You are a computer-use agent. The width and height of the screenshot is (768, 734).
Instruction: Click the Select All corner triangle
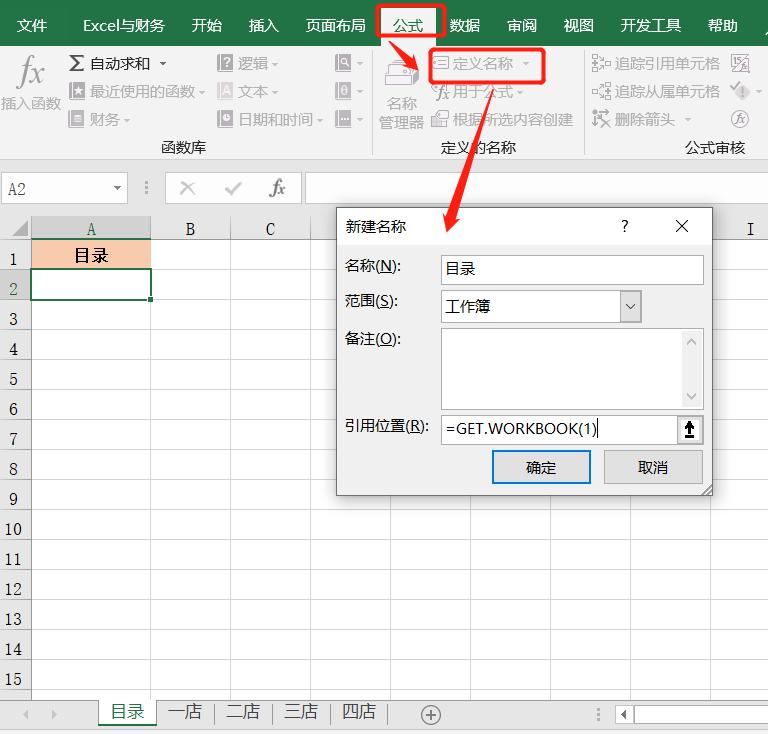[20, 229]
